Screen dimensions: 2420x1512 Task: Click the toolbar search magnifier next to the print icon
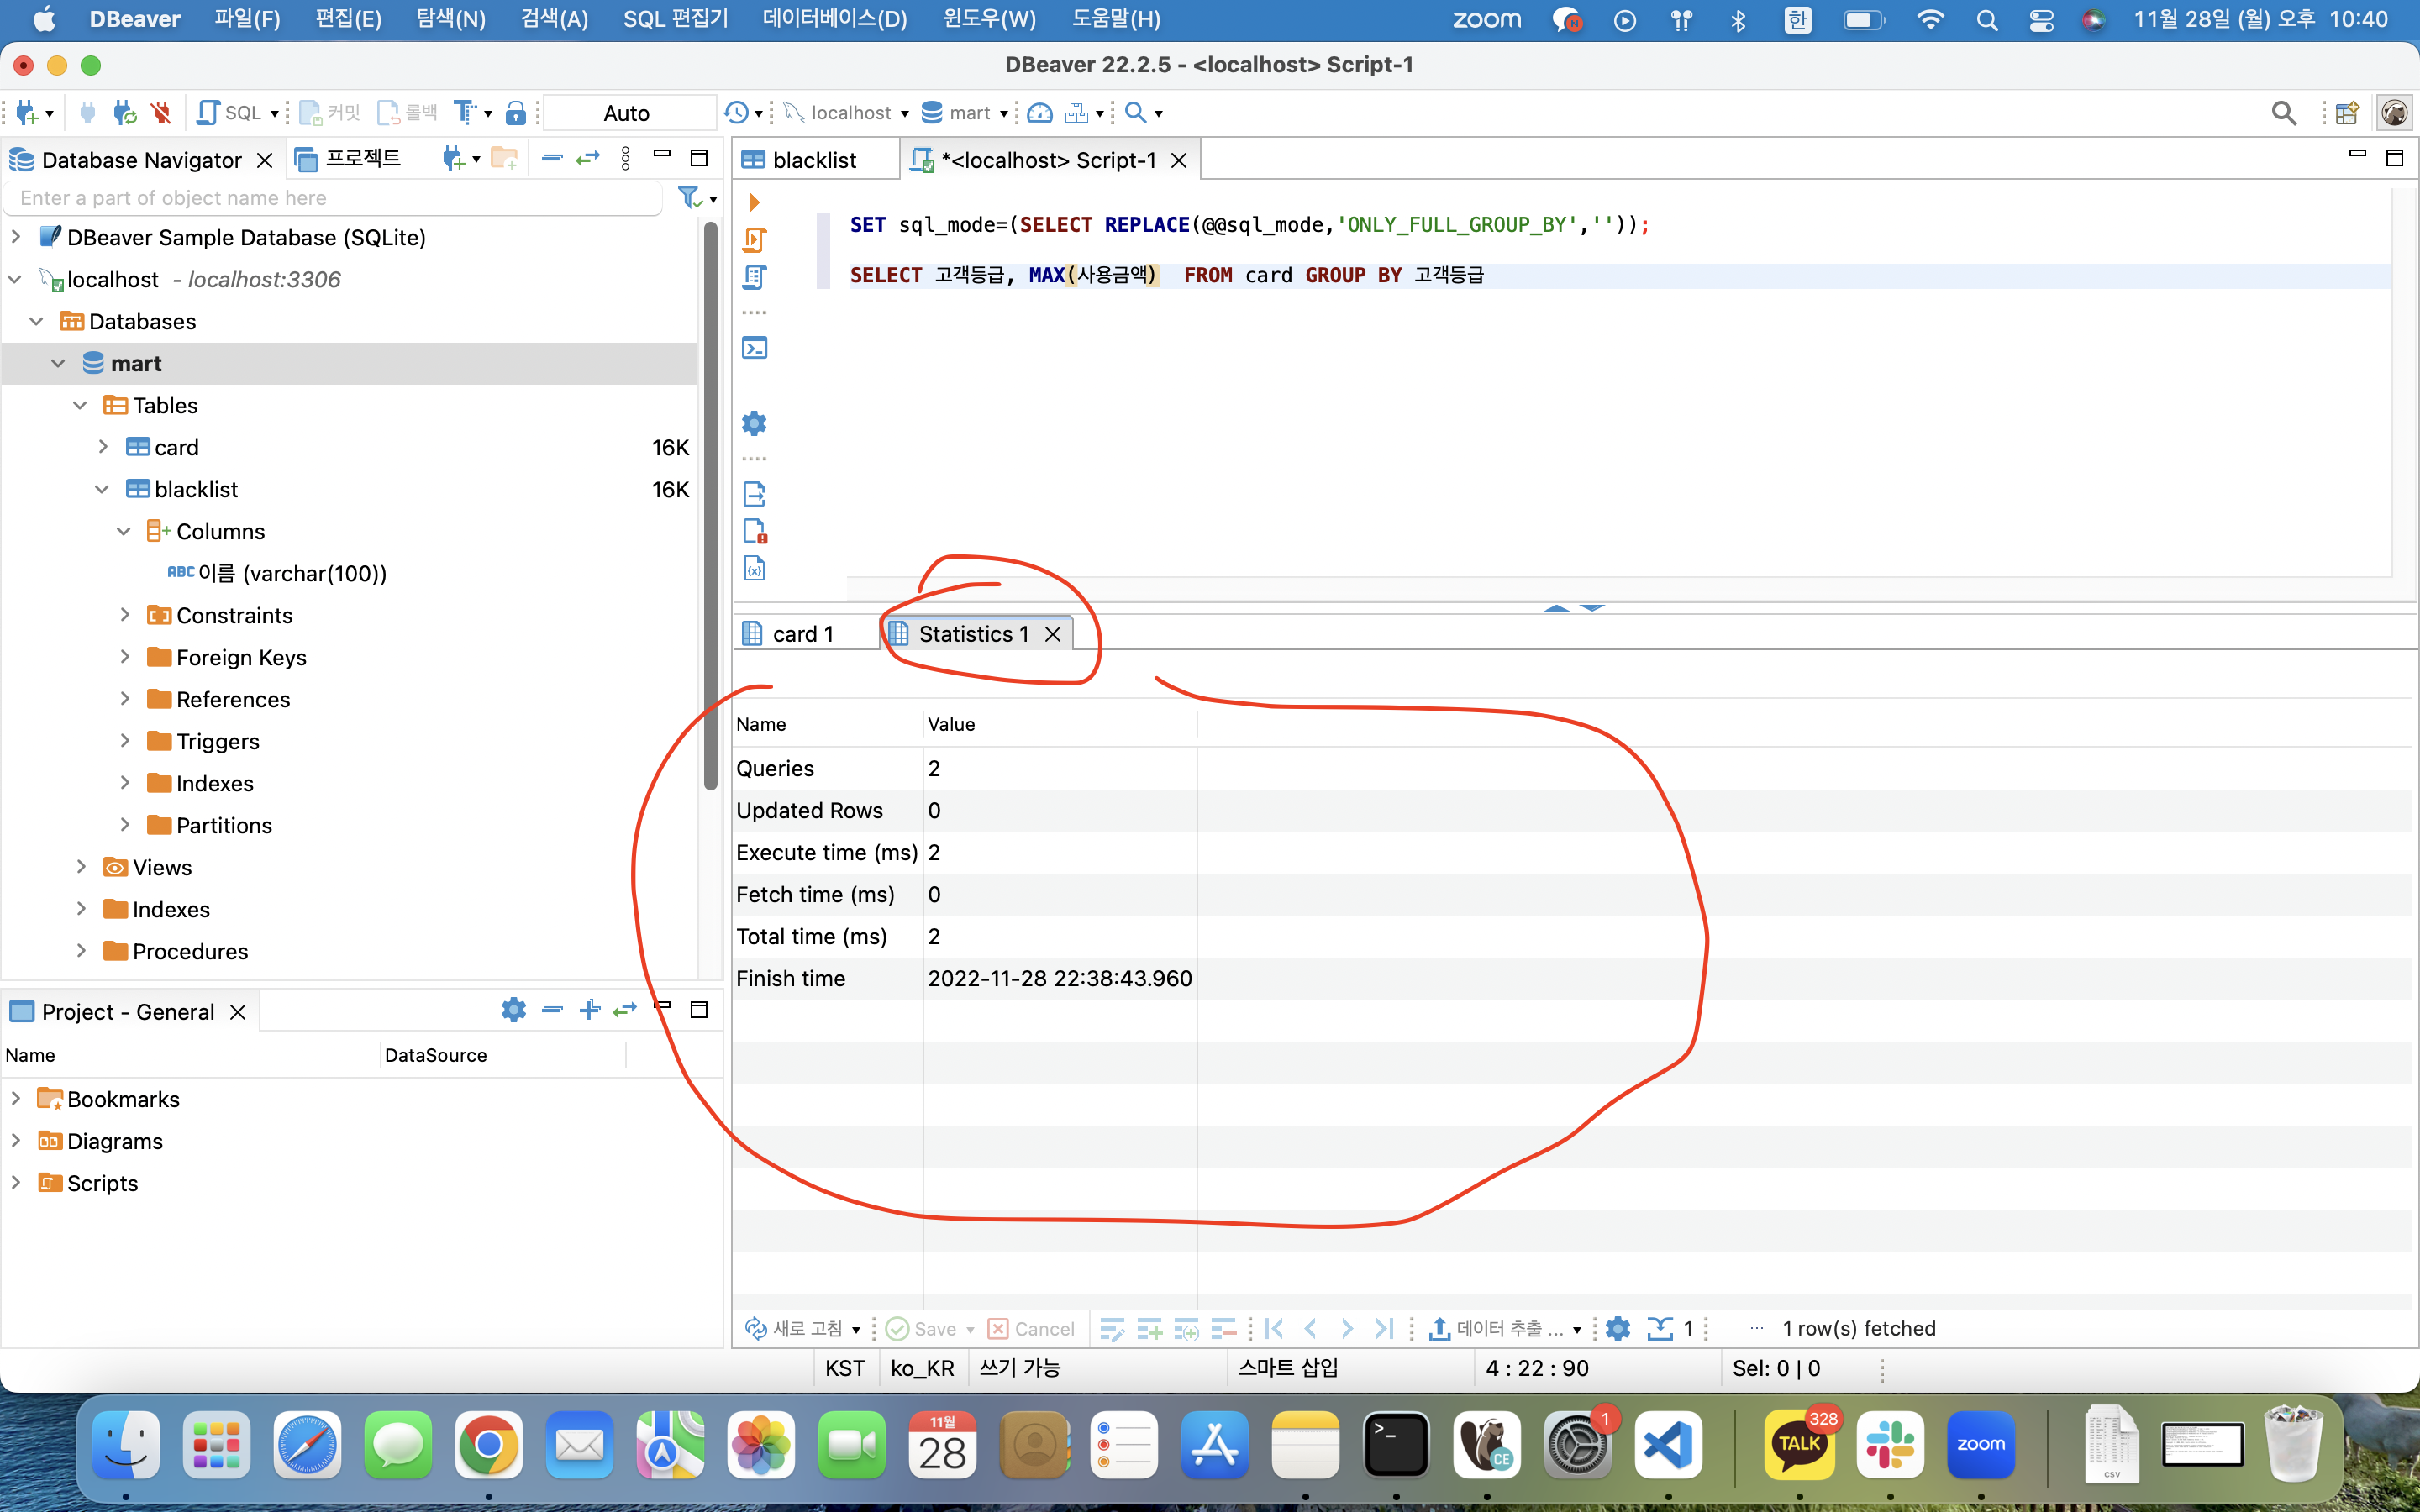[x=1135, y=113]
